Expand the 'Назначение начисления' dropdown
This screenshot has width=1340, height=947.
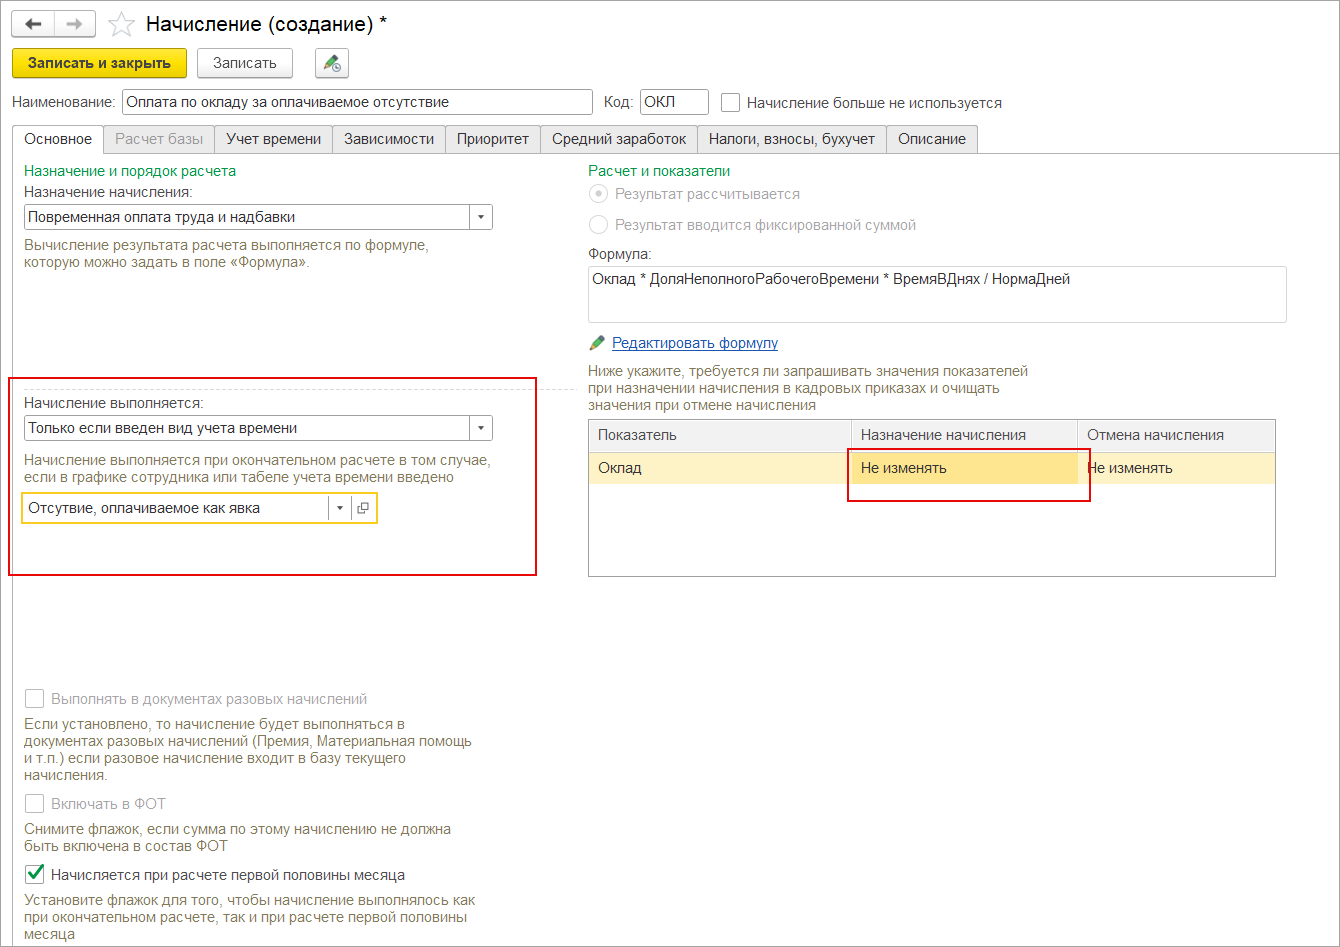(x=481, y=217)
